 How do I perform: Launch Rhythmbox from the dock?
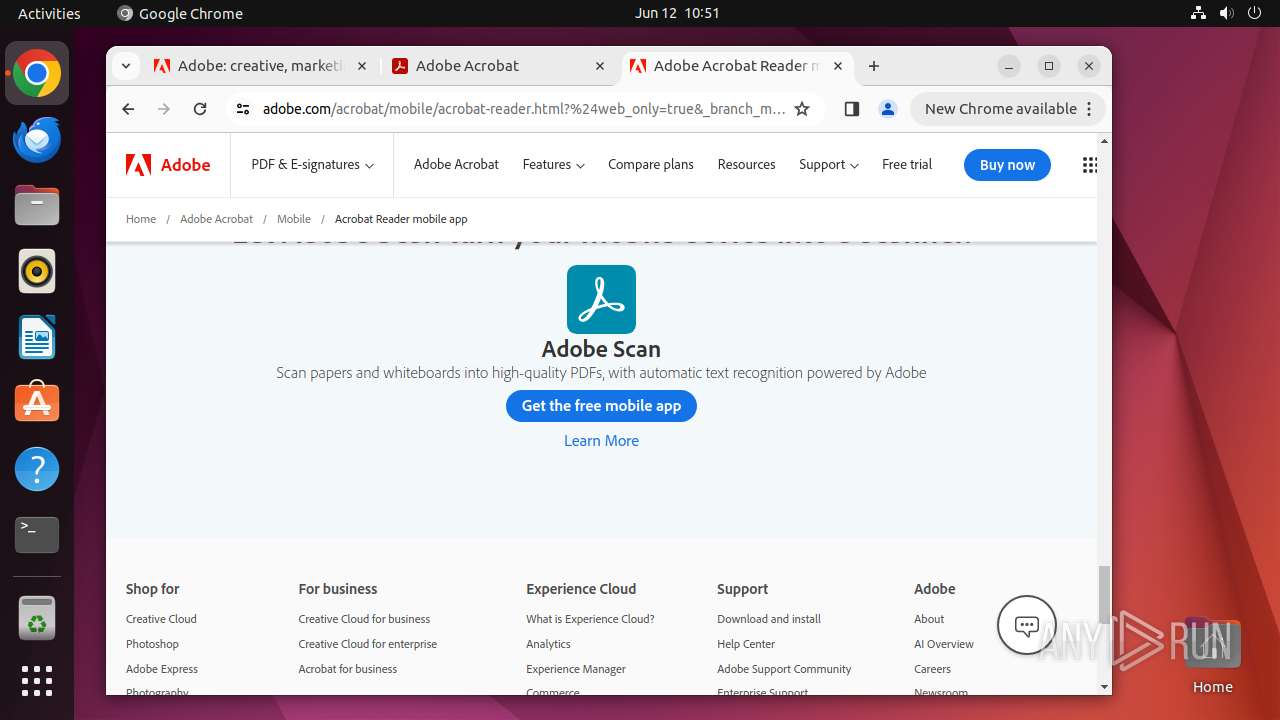coord(37,271)
